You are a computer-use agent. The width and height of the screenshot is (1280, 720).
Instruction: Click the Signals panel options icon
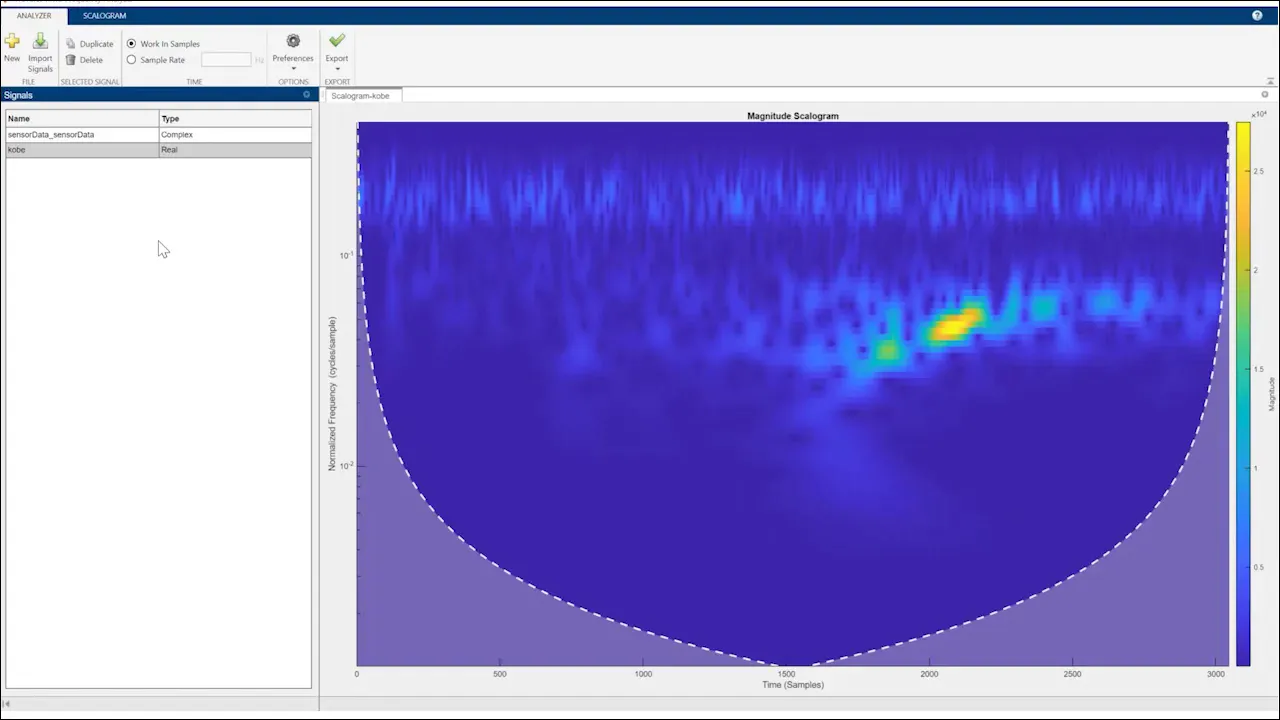[307, 95]
